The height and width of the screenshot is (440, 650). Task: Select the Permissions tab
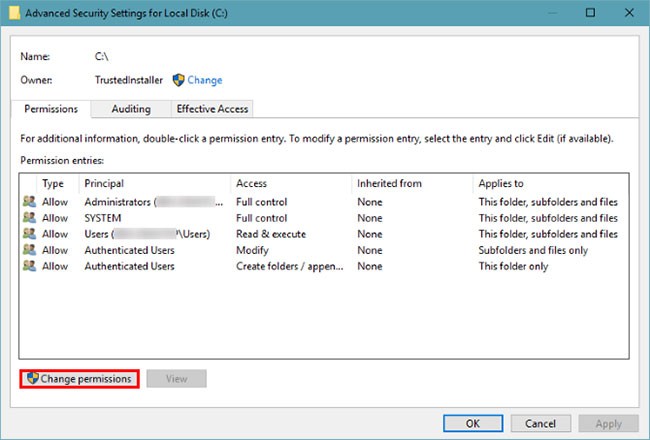(x=51, y=109)
